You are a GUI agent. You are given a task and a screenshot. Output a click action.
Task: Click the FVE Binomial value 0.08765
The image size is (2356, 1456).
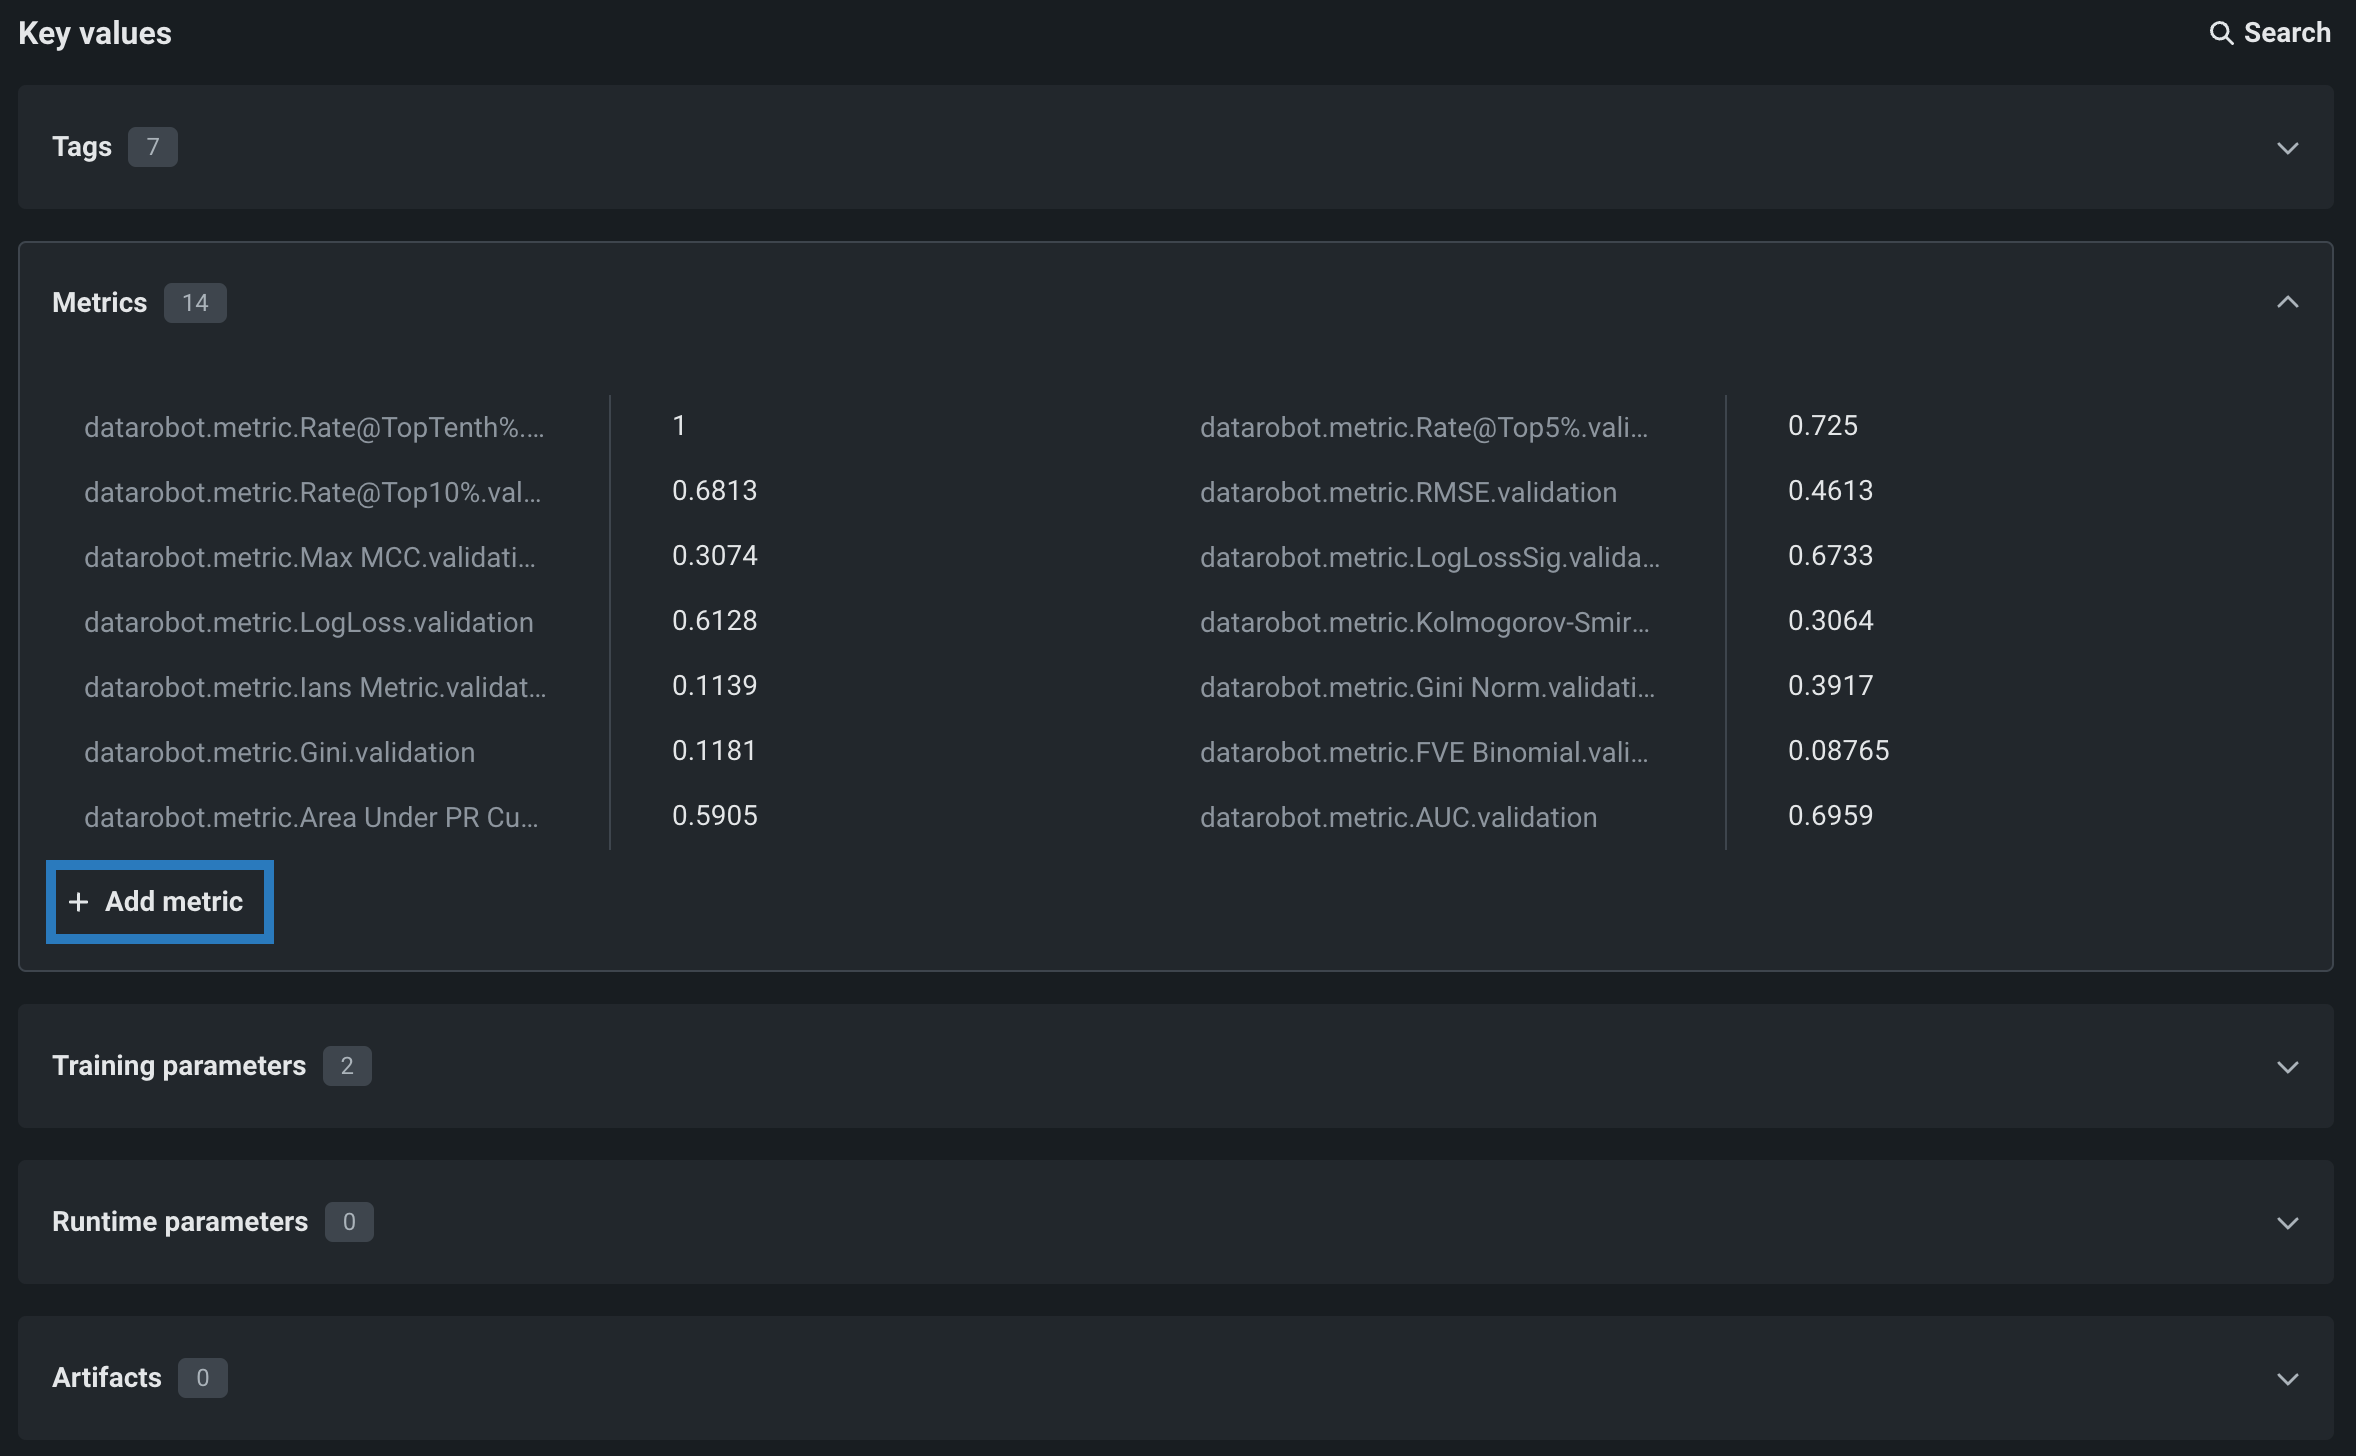pyautogui.click(x=1838, y=751)
